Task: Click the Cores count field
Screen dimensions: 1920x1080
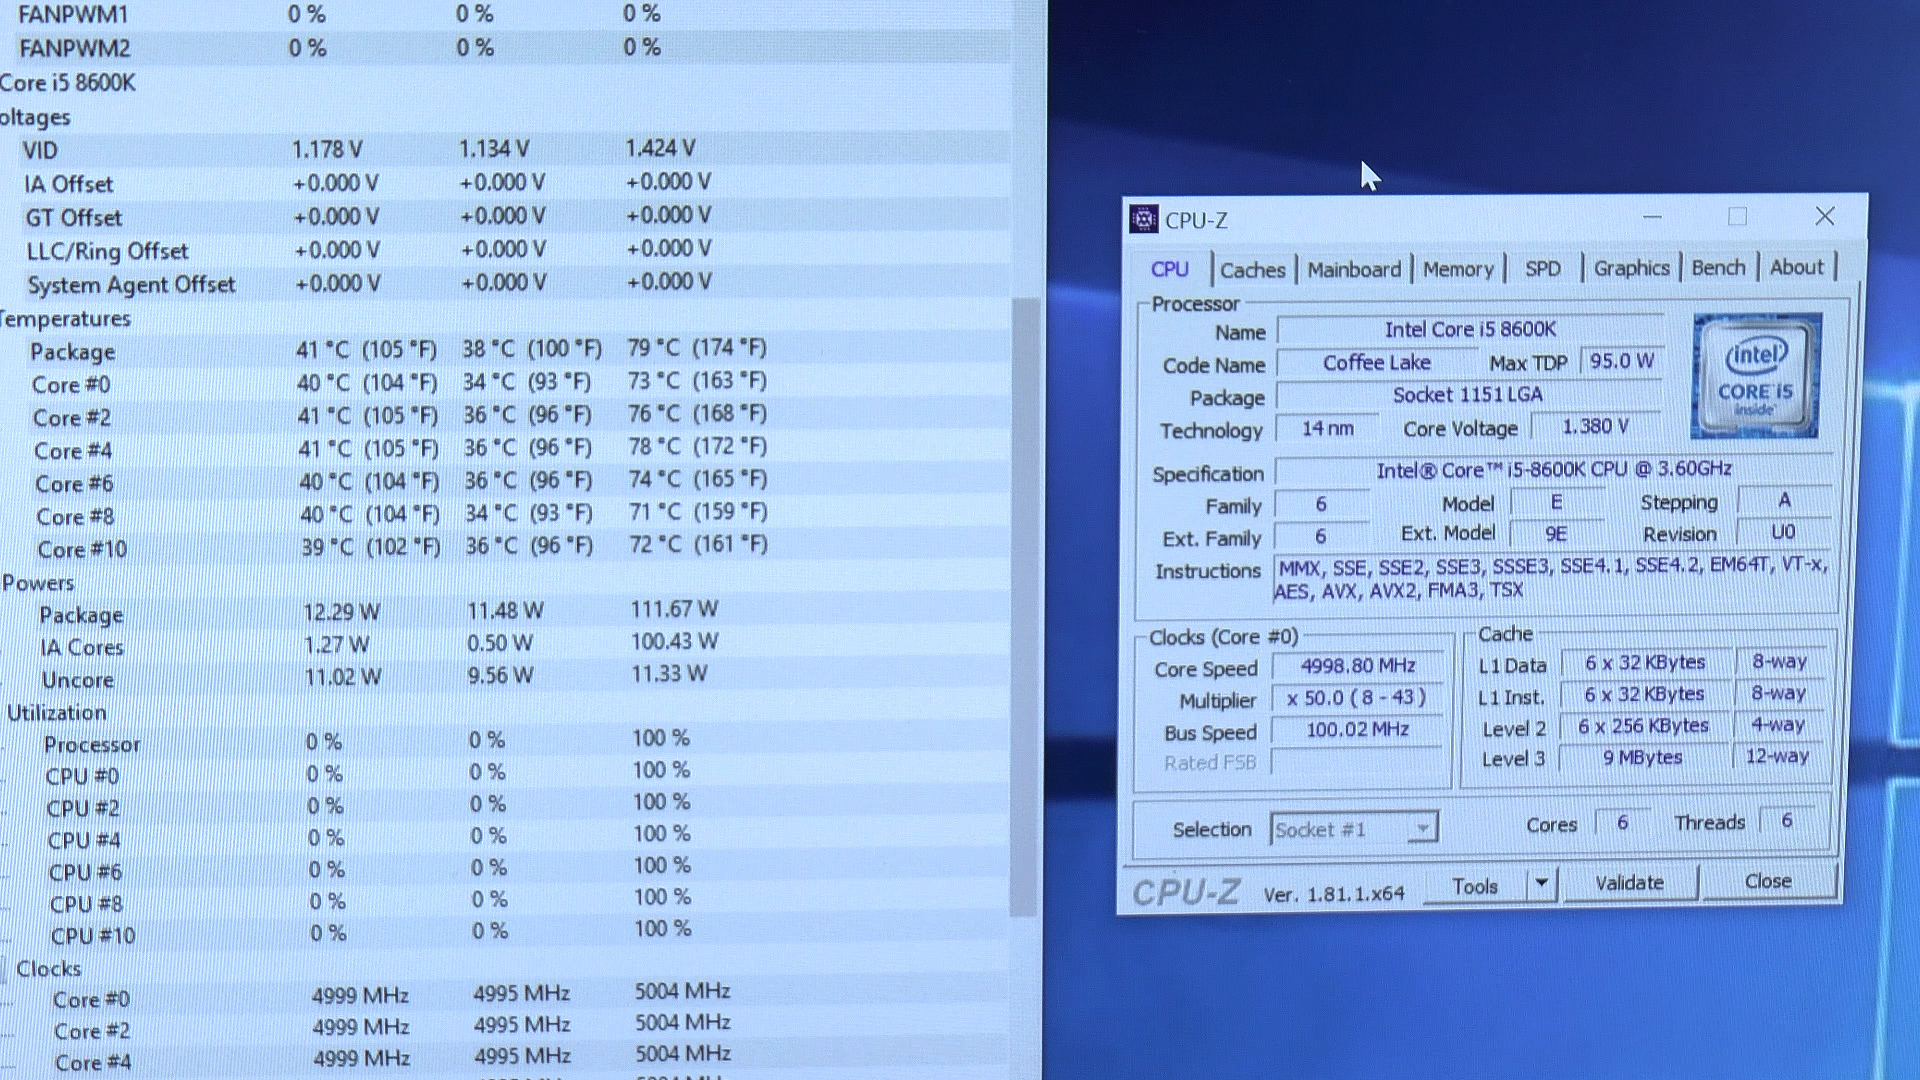Action: coord(1622,822)
